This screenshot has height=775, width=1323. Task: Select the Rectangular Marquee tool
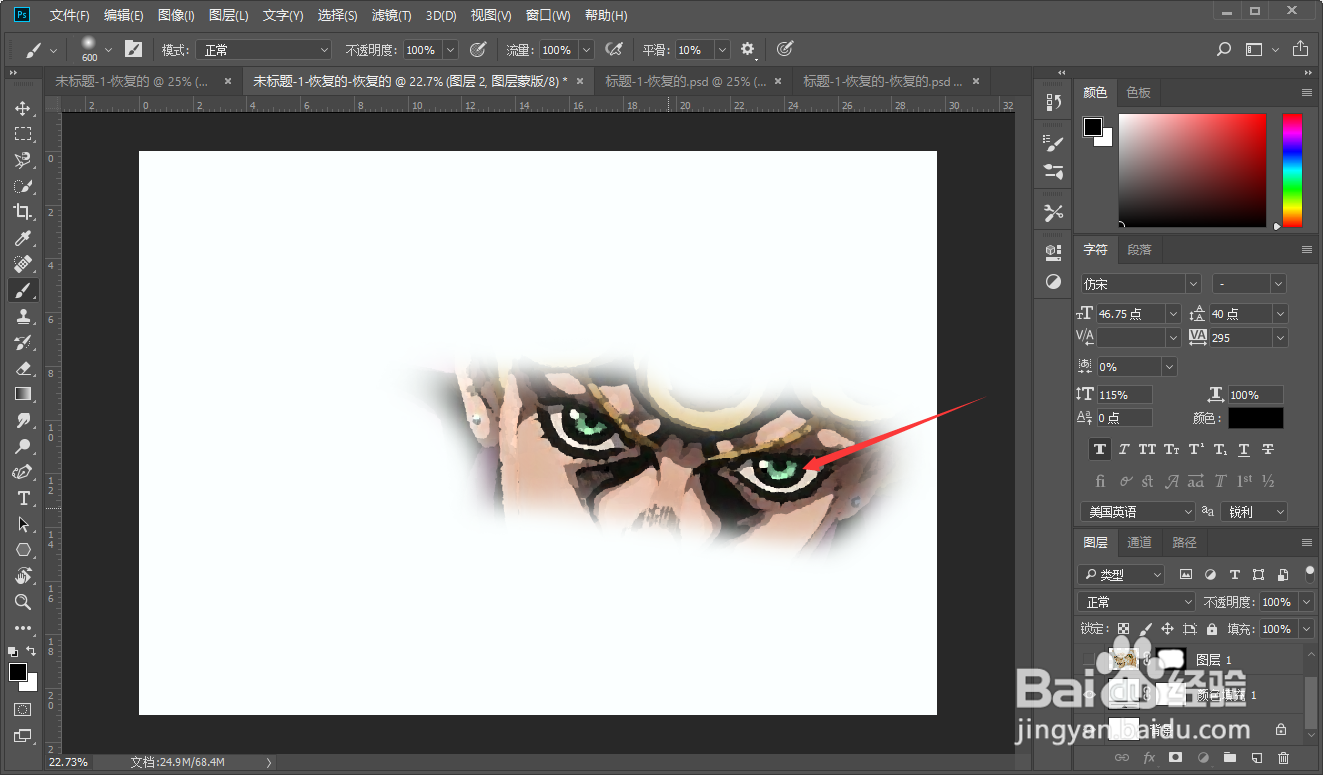pos(22,134)
